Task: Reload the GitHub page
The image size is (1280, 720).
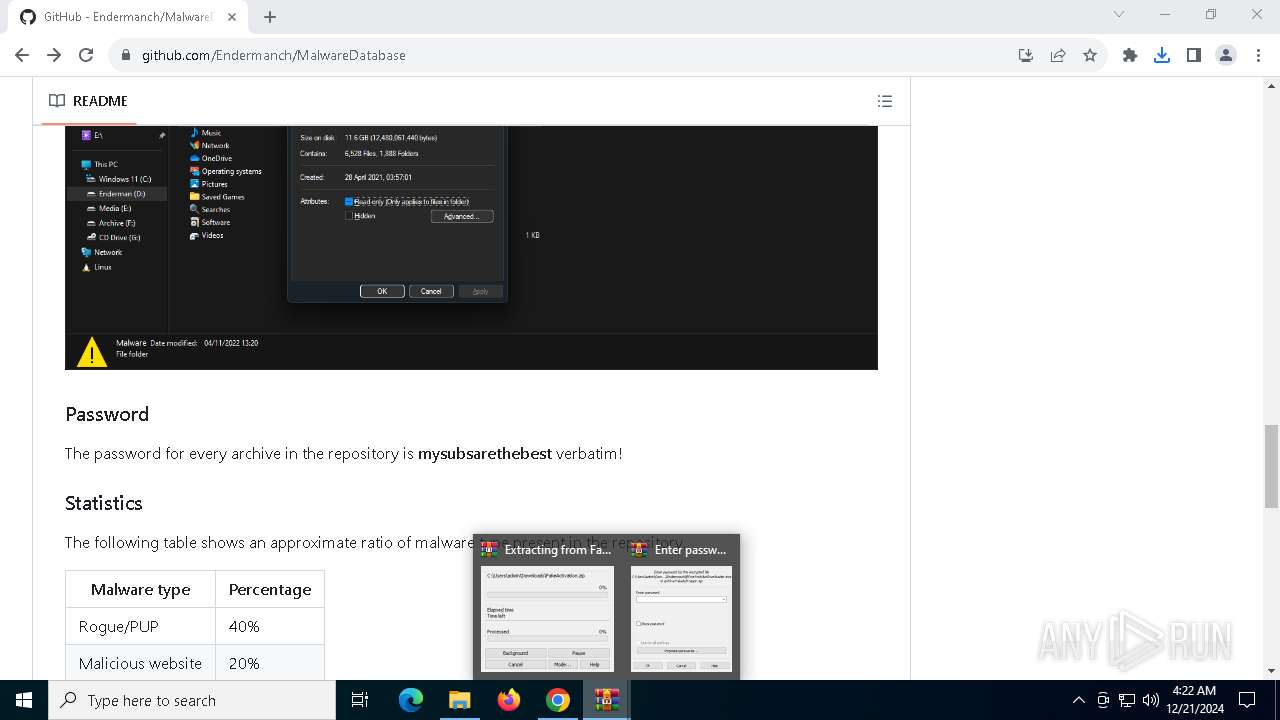Action: click(x=86, y=55)
